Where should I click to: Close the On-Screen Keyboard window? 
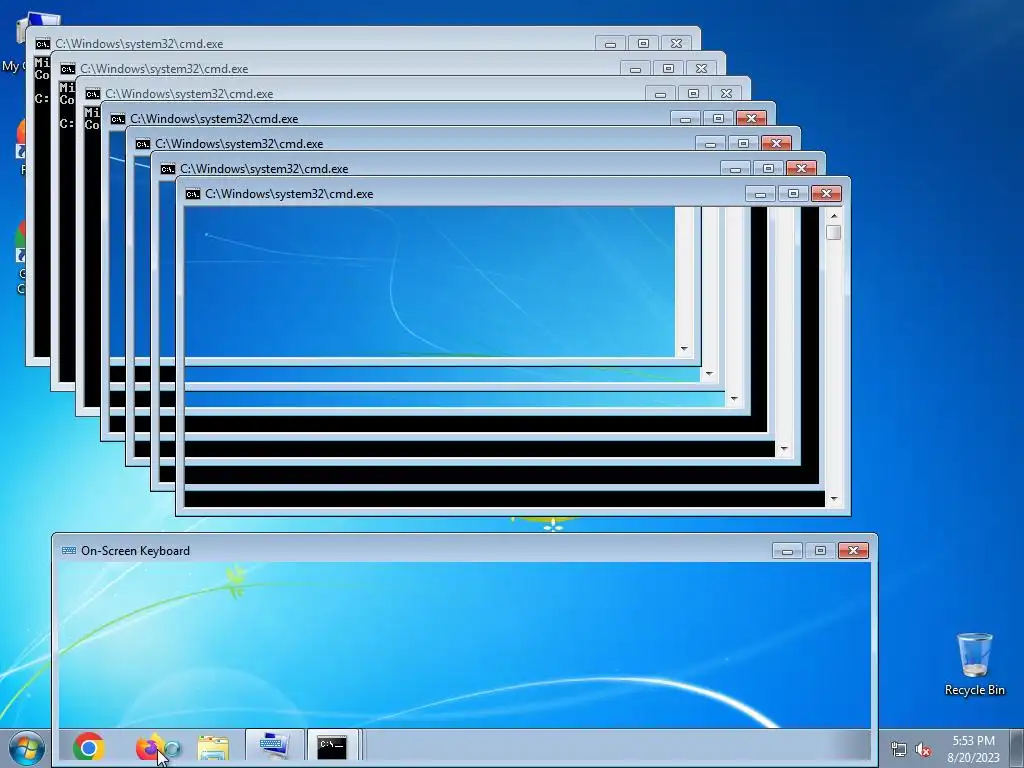853,551
